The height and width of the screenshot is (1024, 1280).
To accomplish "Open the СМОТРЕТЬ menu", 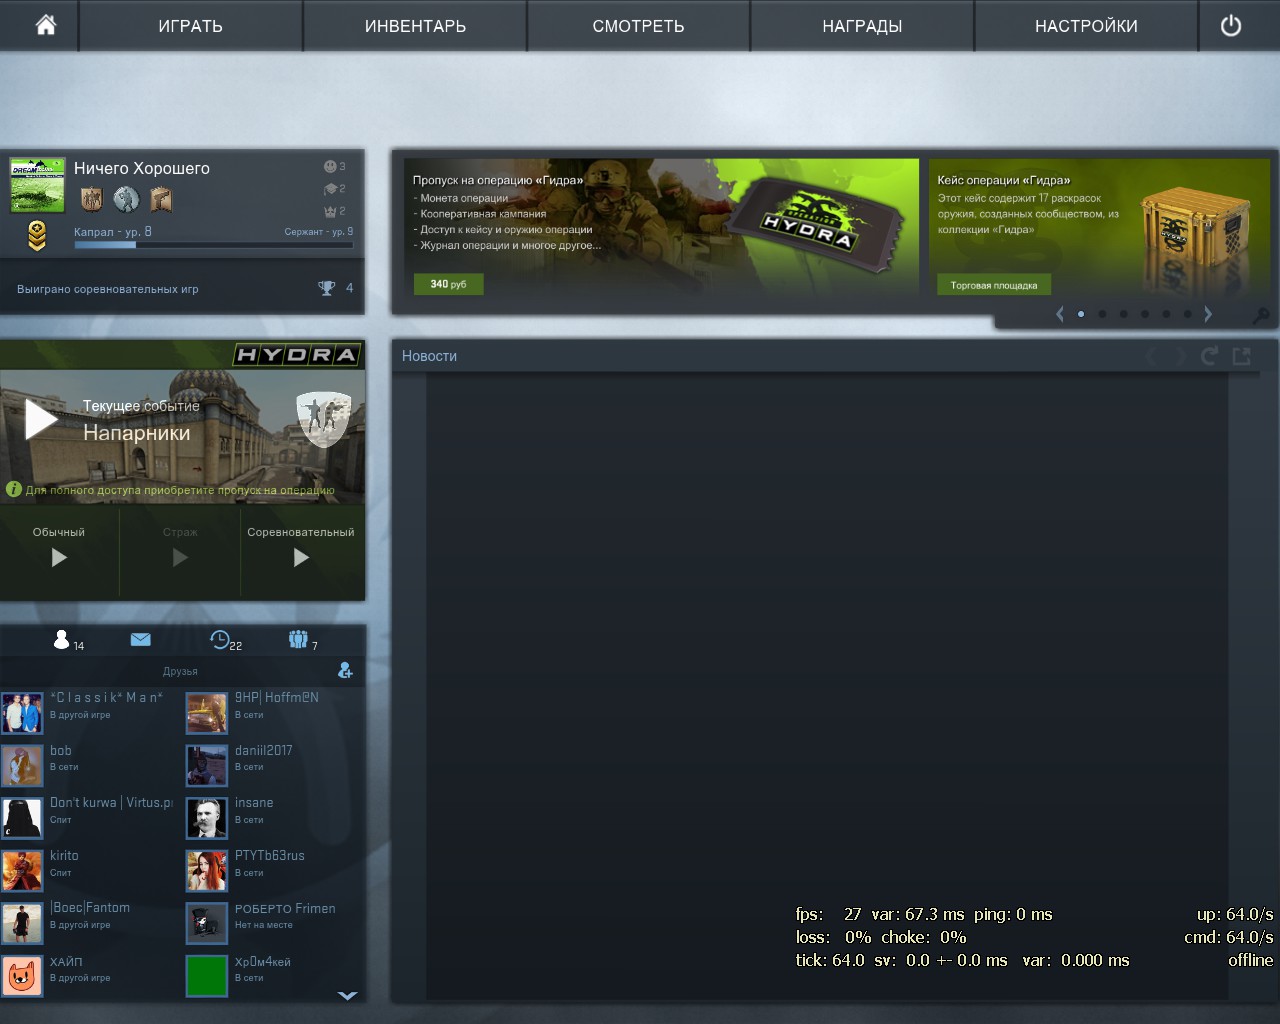I will 638,26.
